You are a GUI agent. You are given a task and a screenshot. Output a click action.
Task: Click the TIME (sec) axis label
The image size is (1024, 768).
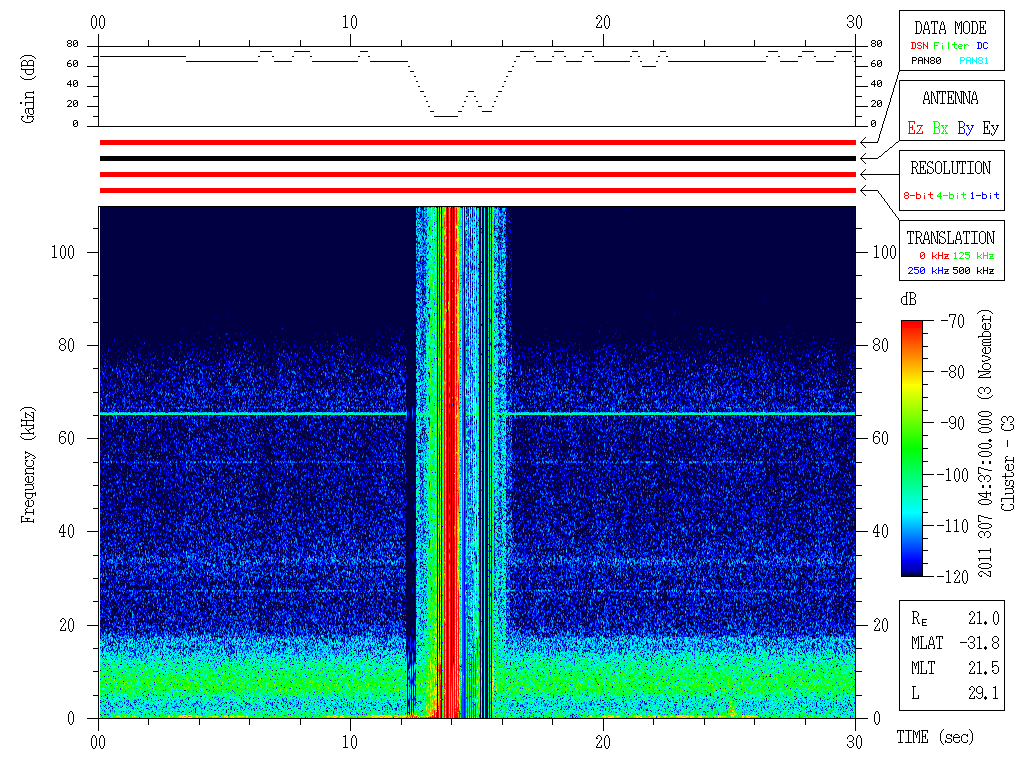934,737
